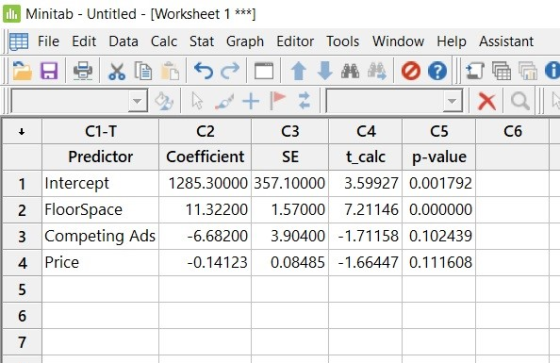Click the Show Worksheets Folder icon

point(501,71)
